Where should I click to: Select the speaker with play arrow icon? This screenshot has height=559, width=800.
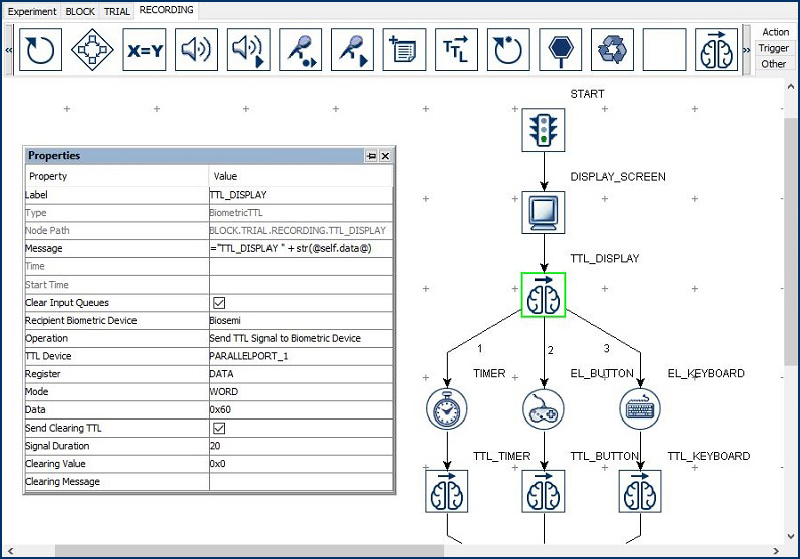click(x=248, y=49)
